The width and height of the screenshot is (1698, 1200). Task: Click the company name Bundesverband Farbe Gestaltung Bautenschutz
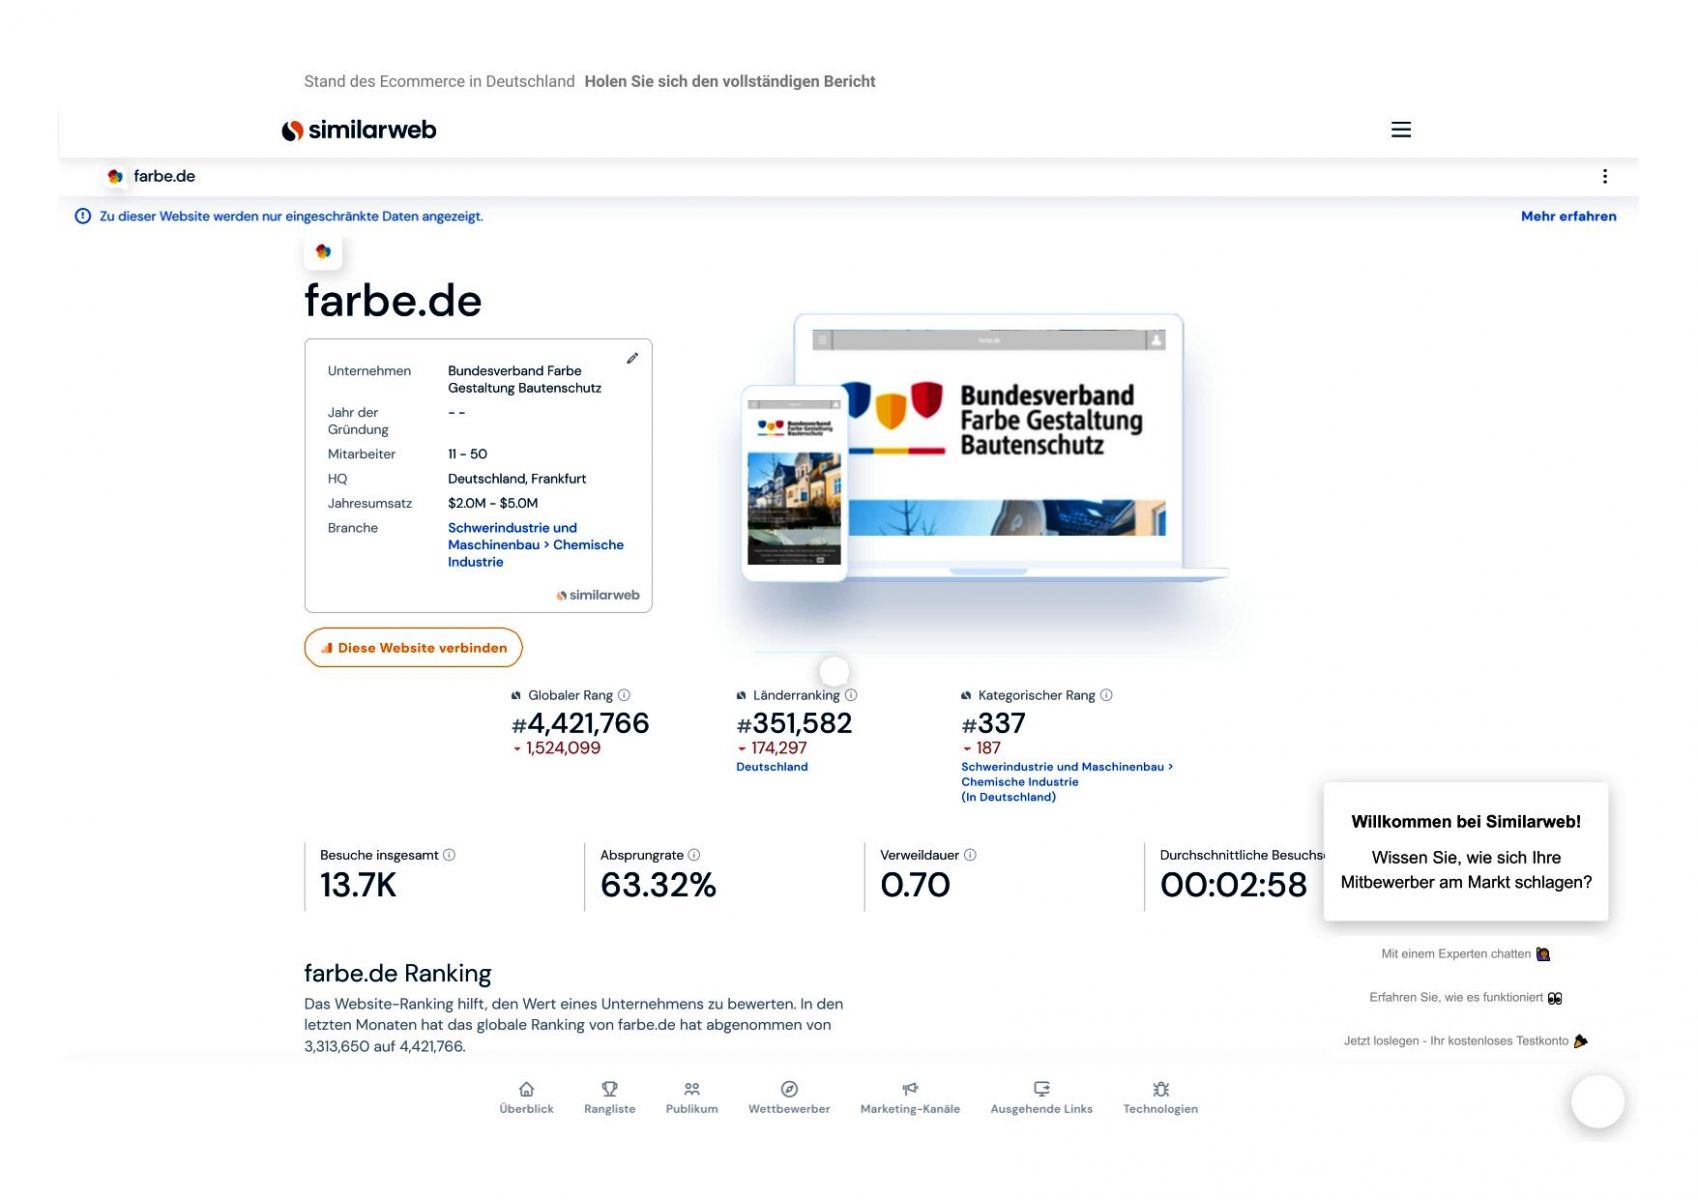coord(524,379)
